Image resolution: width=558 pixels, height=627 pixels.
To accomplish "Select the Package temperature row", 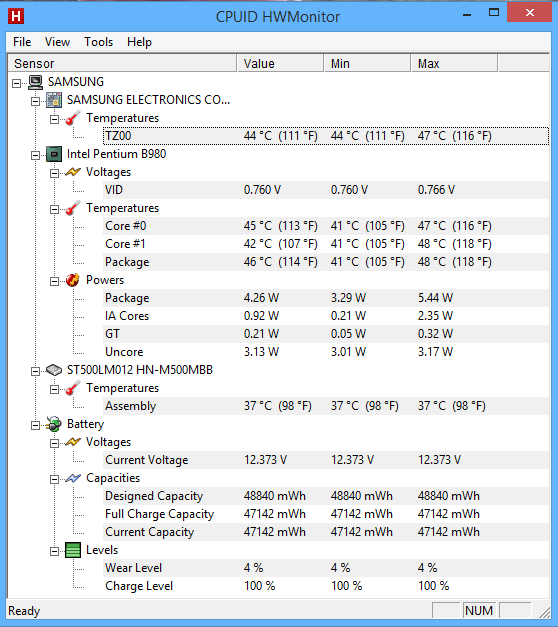I will click(x=326, y=262).
